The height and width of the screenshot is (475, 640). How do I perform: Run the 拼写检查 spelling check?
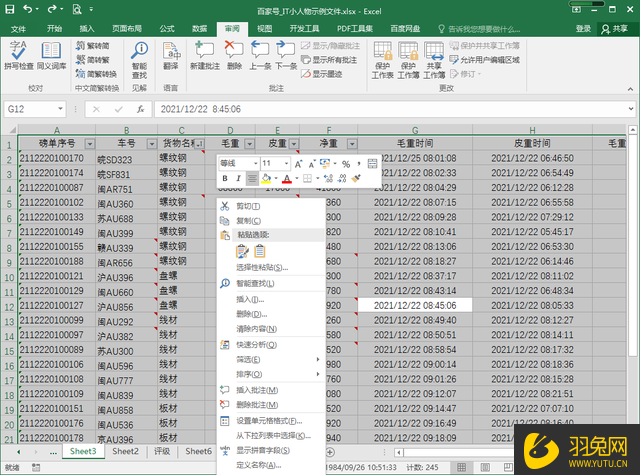click(18, 55)
